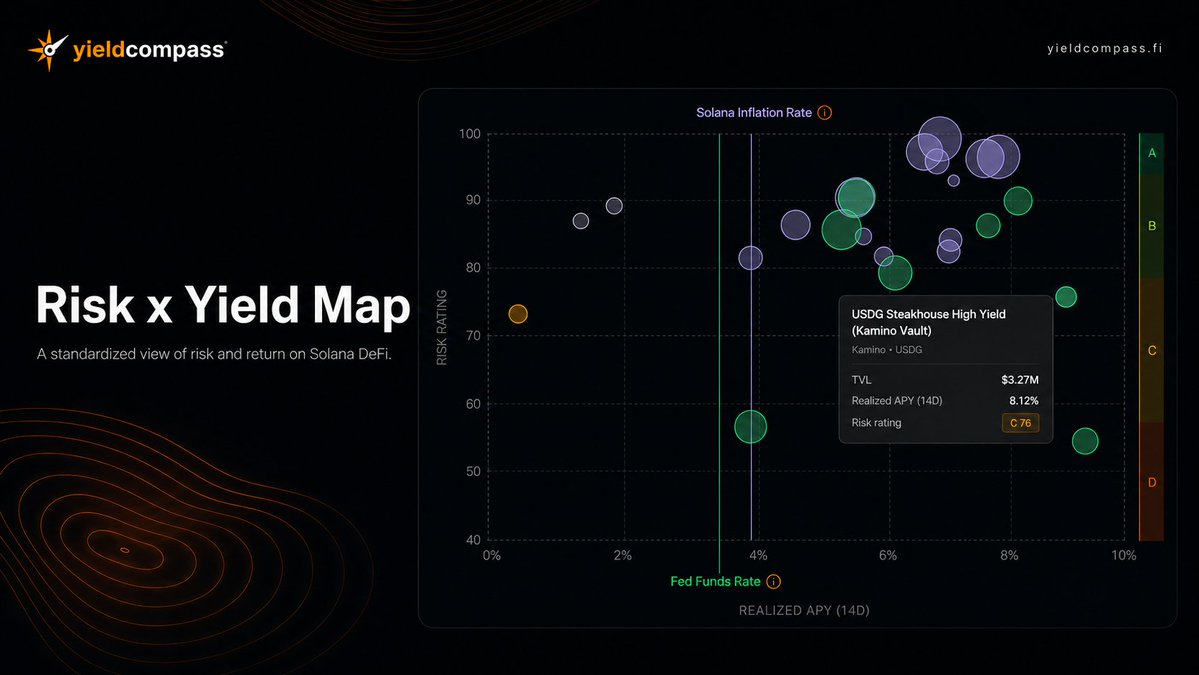This screenshot has width=1199, height=675.
Task: Click the Solana Inflation Rate label
Action: (x=753, y=112)
